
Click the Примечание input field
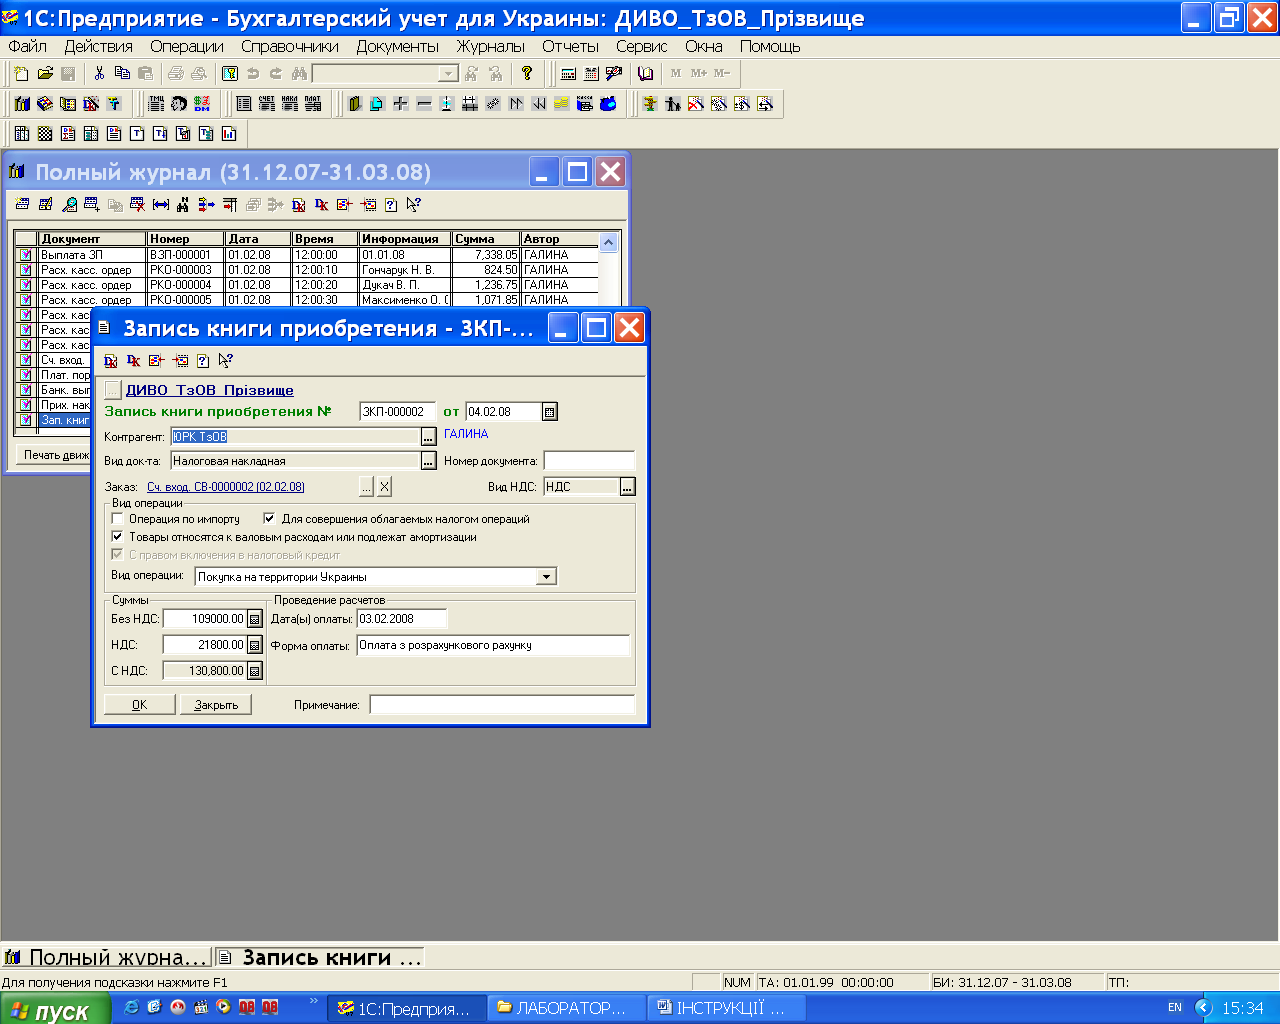[x=502, y=705]
